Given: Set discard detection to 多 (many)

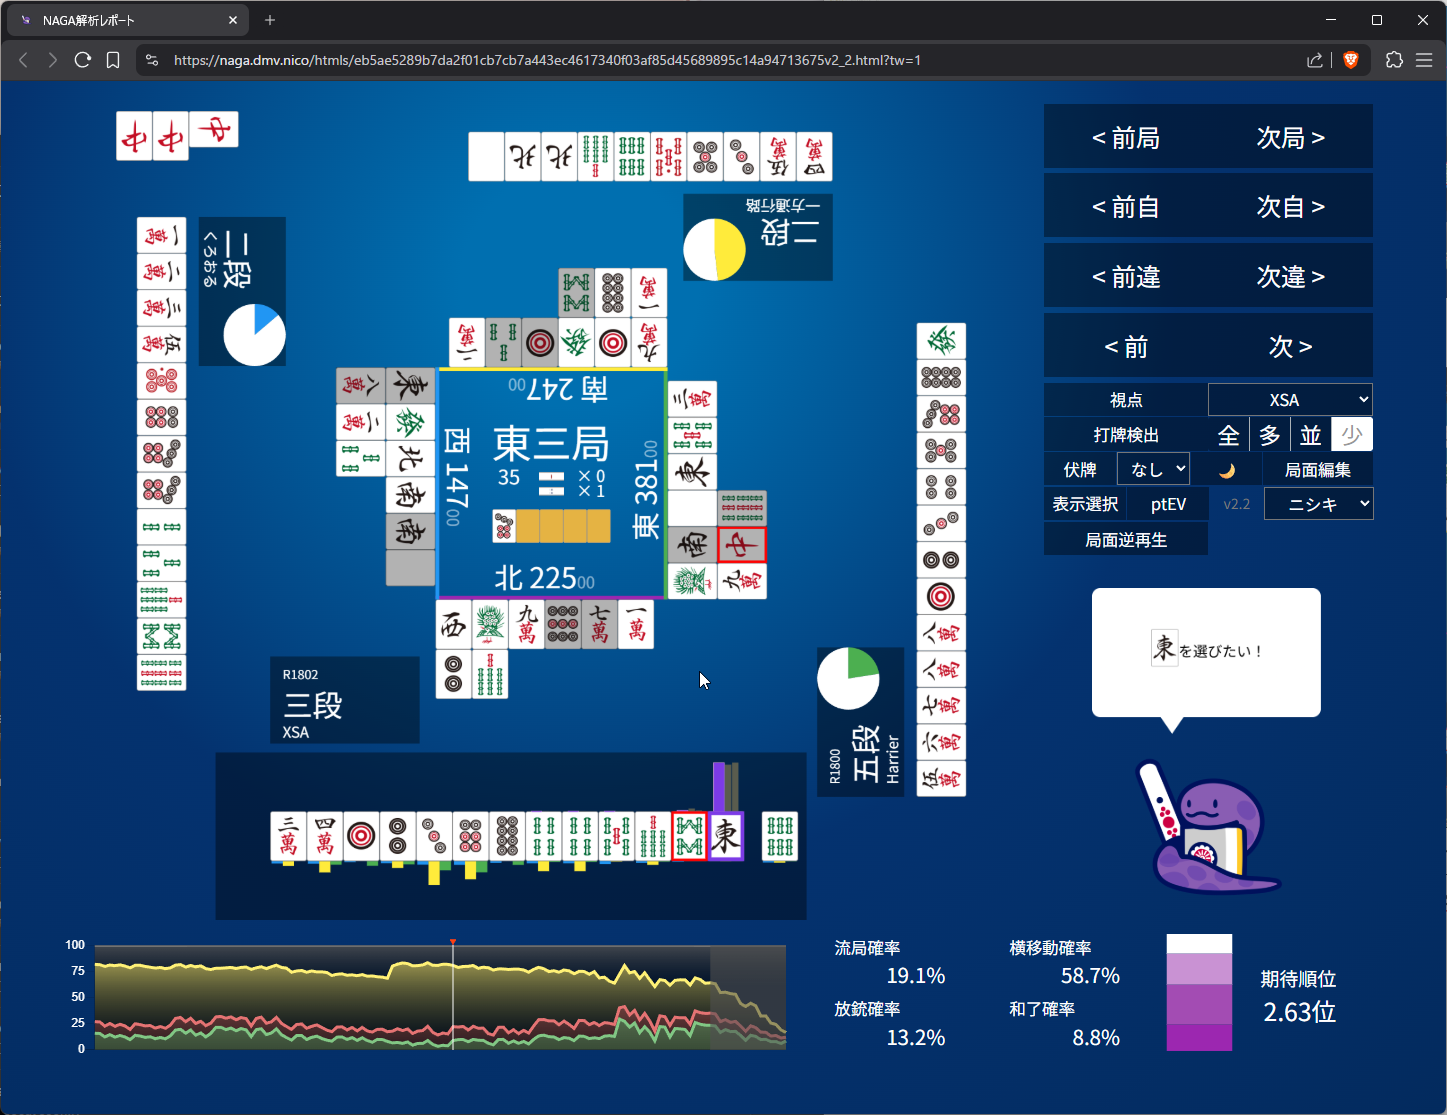Looking at the screenshot, I should [1269, 435].
